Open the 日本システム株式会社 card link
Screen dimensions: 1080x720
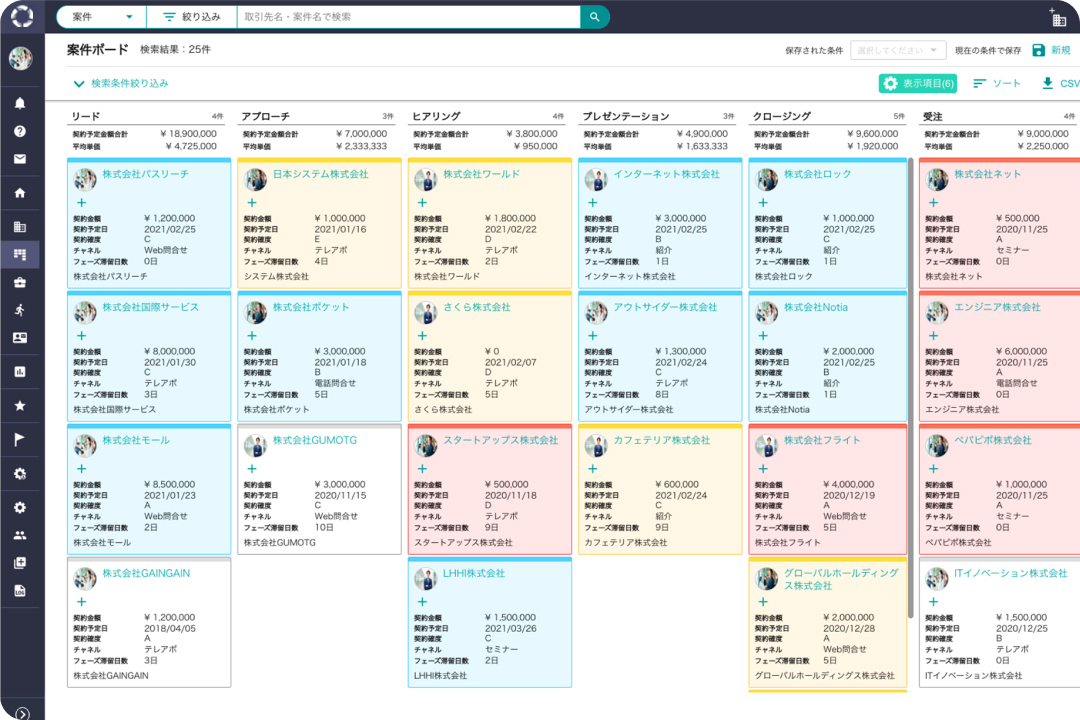point(320,174)
